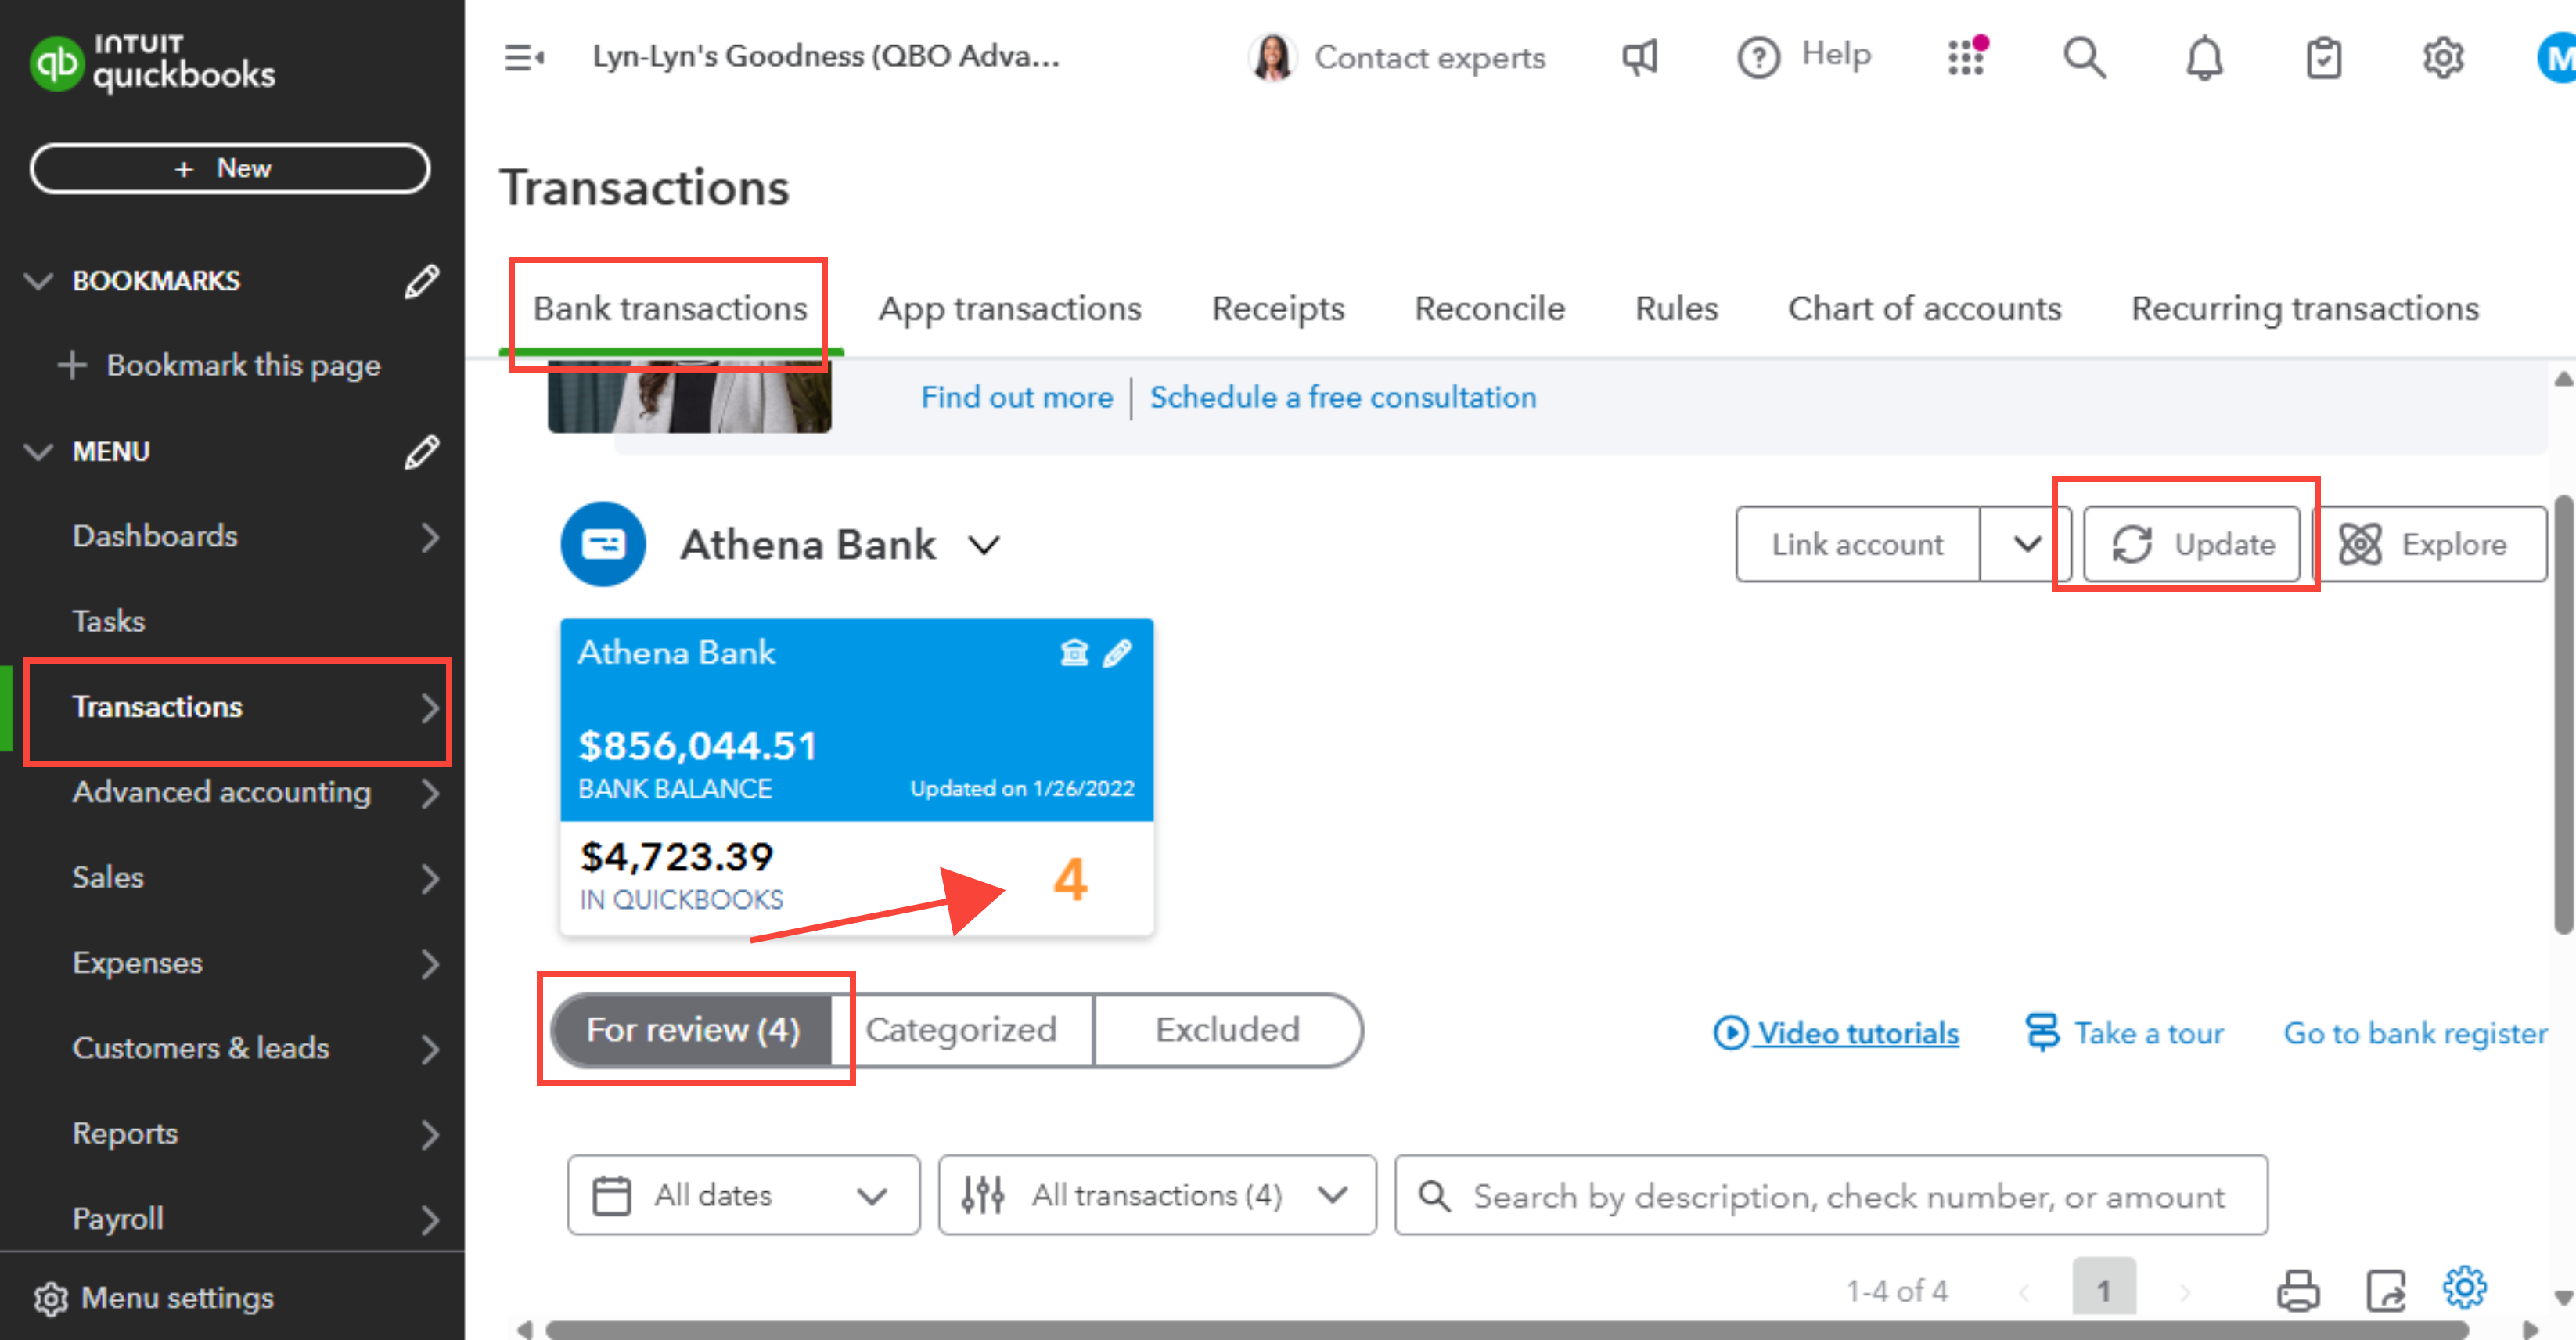Switch to the Receipts tab
Viewport: 2576px width, 1340px height.
pos(1278,309)
